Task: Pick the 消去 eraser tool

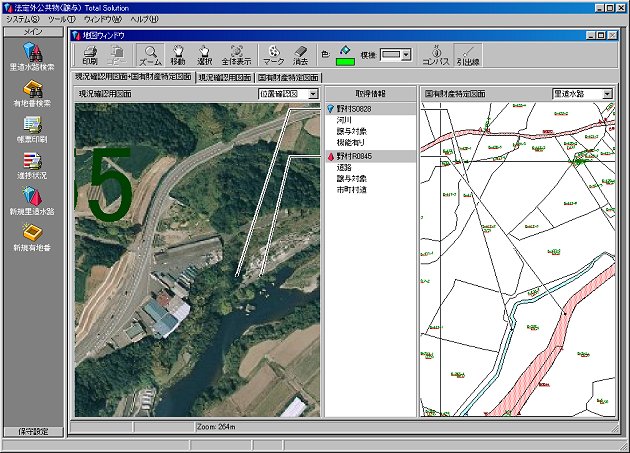Action: click(300, 55)
